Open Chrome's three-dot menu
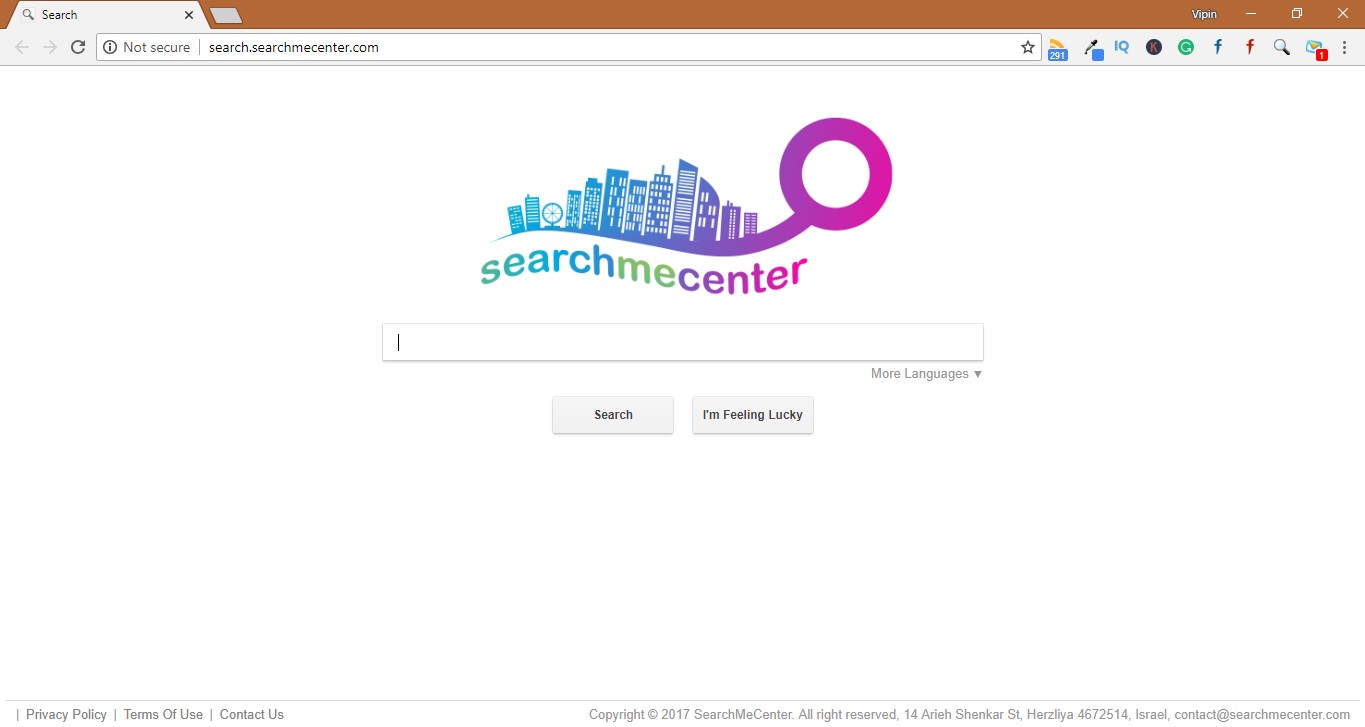Screen dimensions: 1365x727 [1344, 47]
